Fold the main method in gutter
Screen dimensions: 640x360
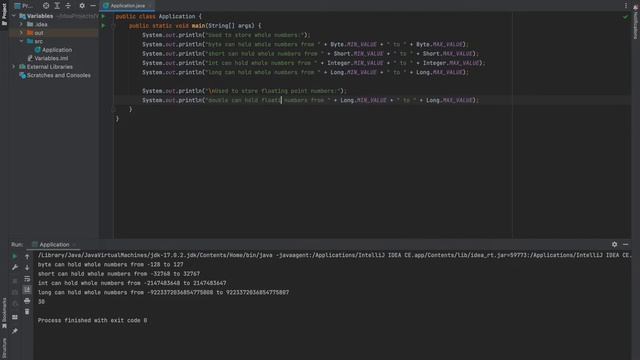pos(113,26)
